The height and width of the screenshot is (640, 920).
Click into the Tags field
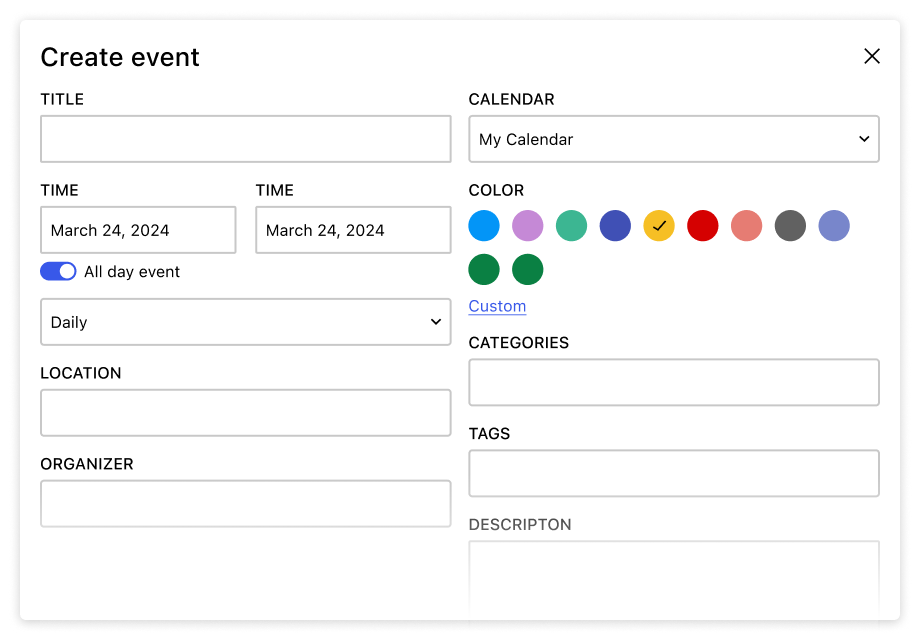point(673,473)
